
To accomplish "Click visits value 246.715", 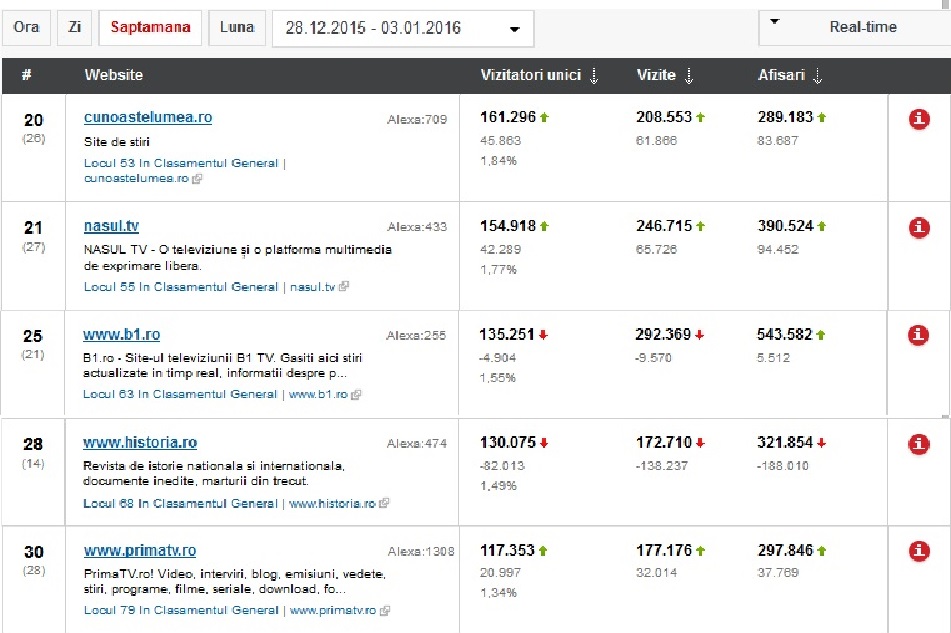I will click(x=664, y=226).
